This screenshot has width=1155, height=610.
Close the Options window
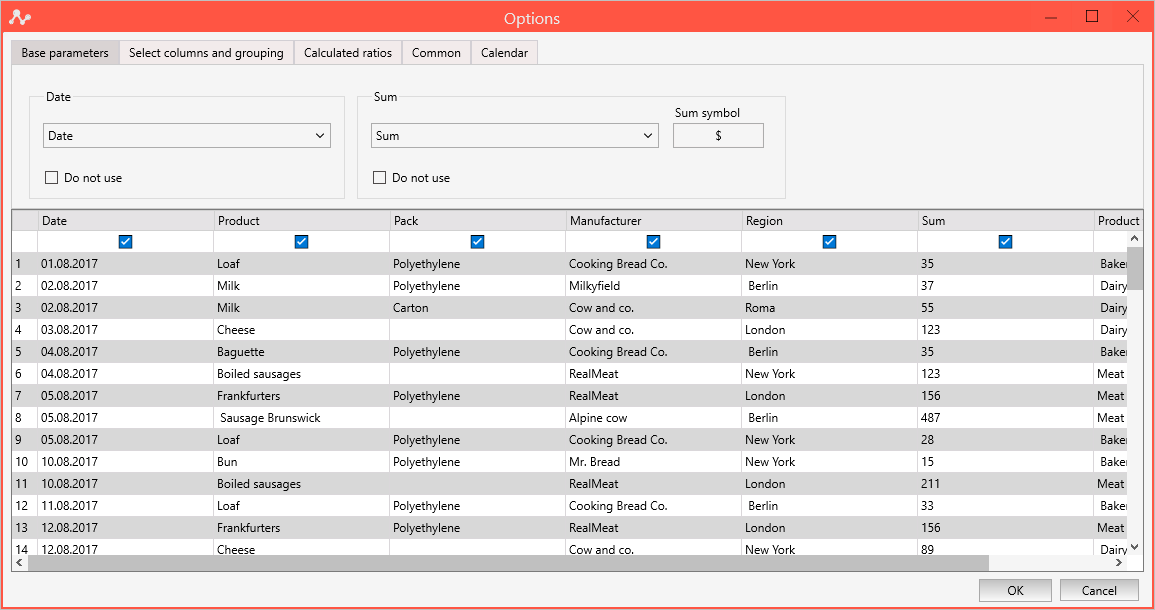[1133, 16]
